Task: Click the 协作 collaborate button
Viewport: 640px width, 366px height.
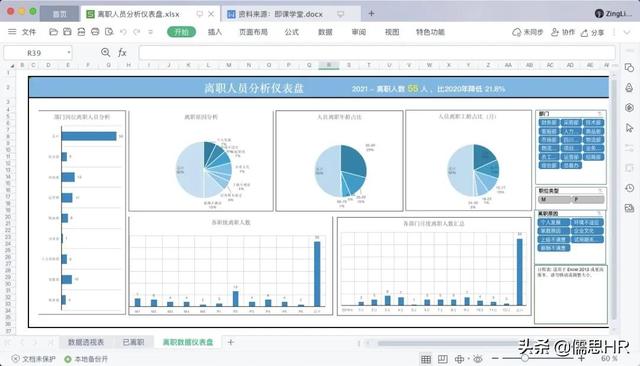Action: coord(563,32)
